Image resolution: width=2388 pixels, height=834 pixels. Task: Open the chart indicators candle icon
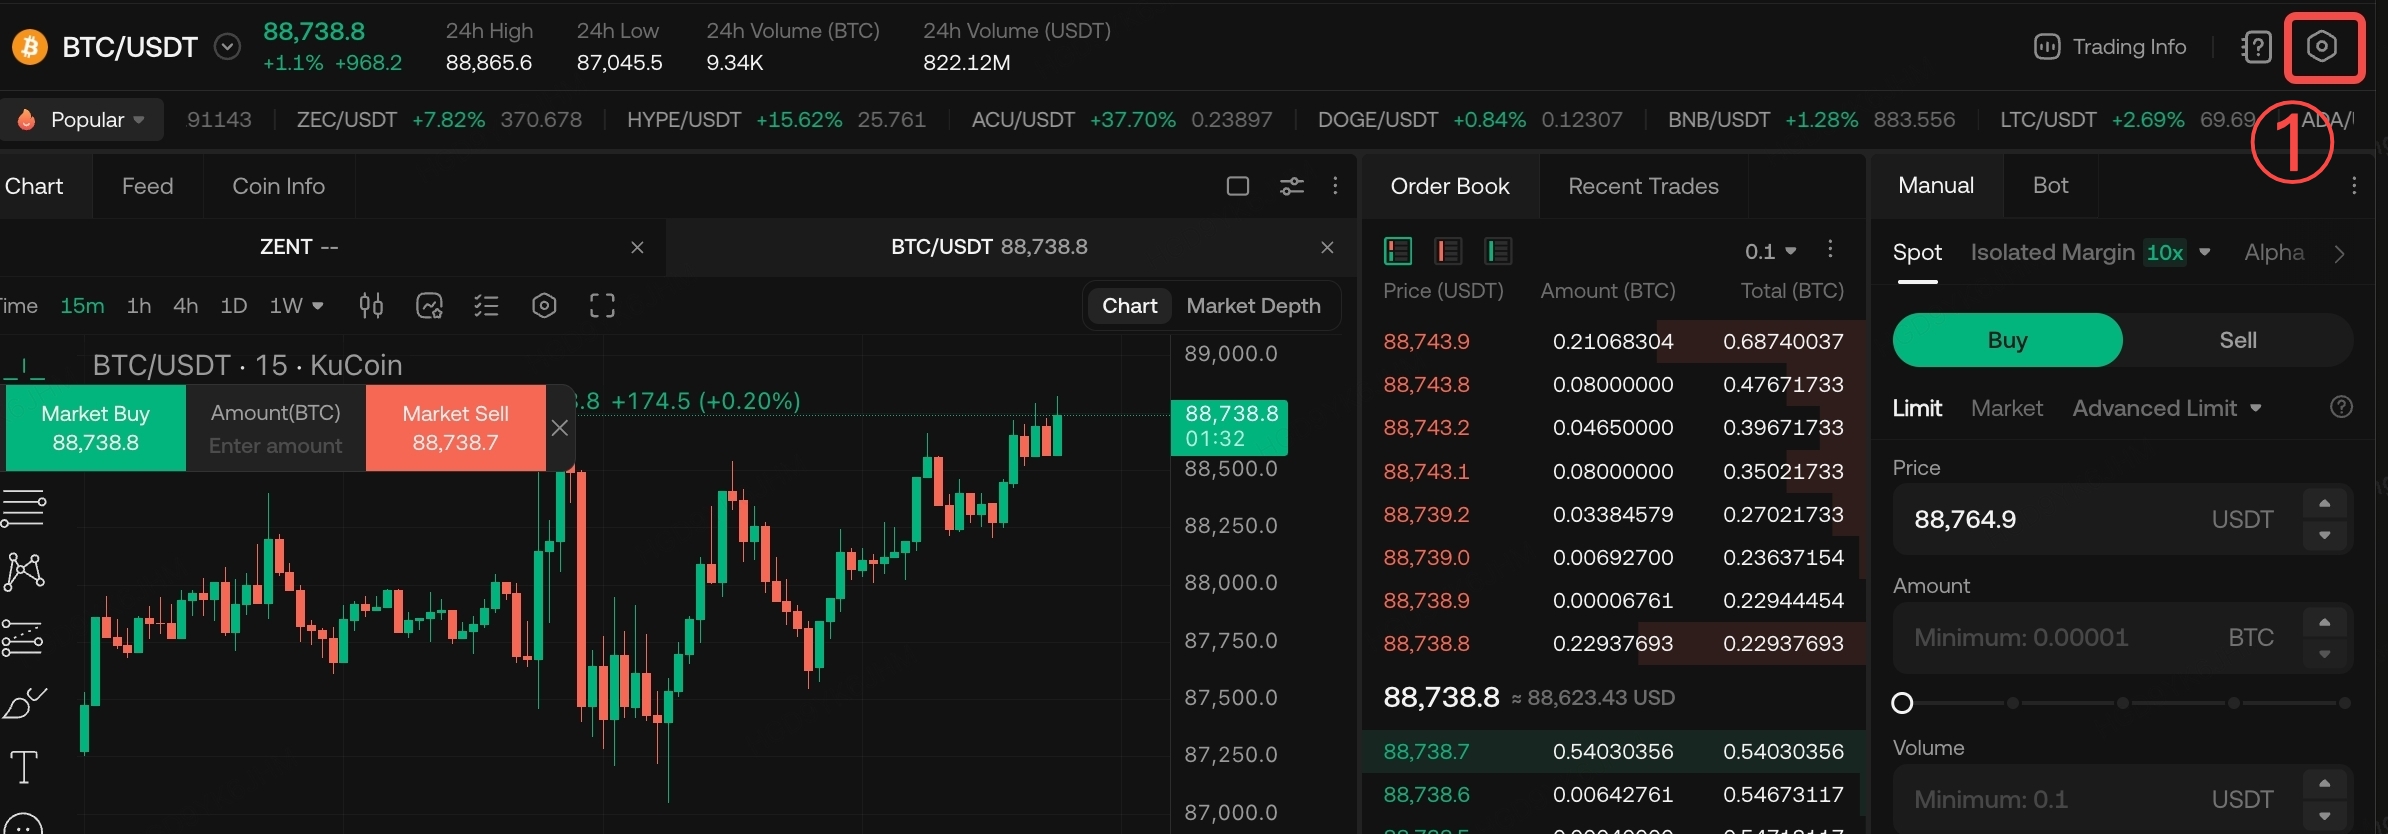point(371,305)
